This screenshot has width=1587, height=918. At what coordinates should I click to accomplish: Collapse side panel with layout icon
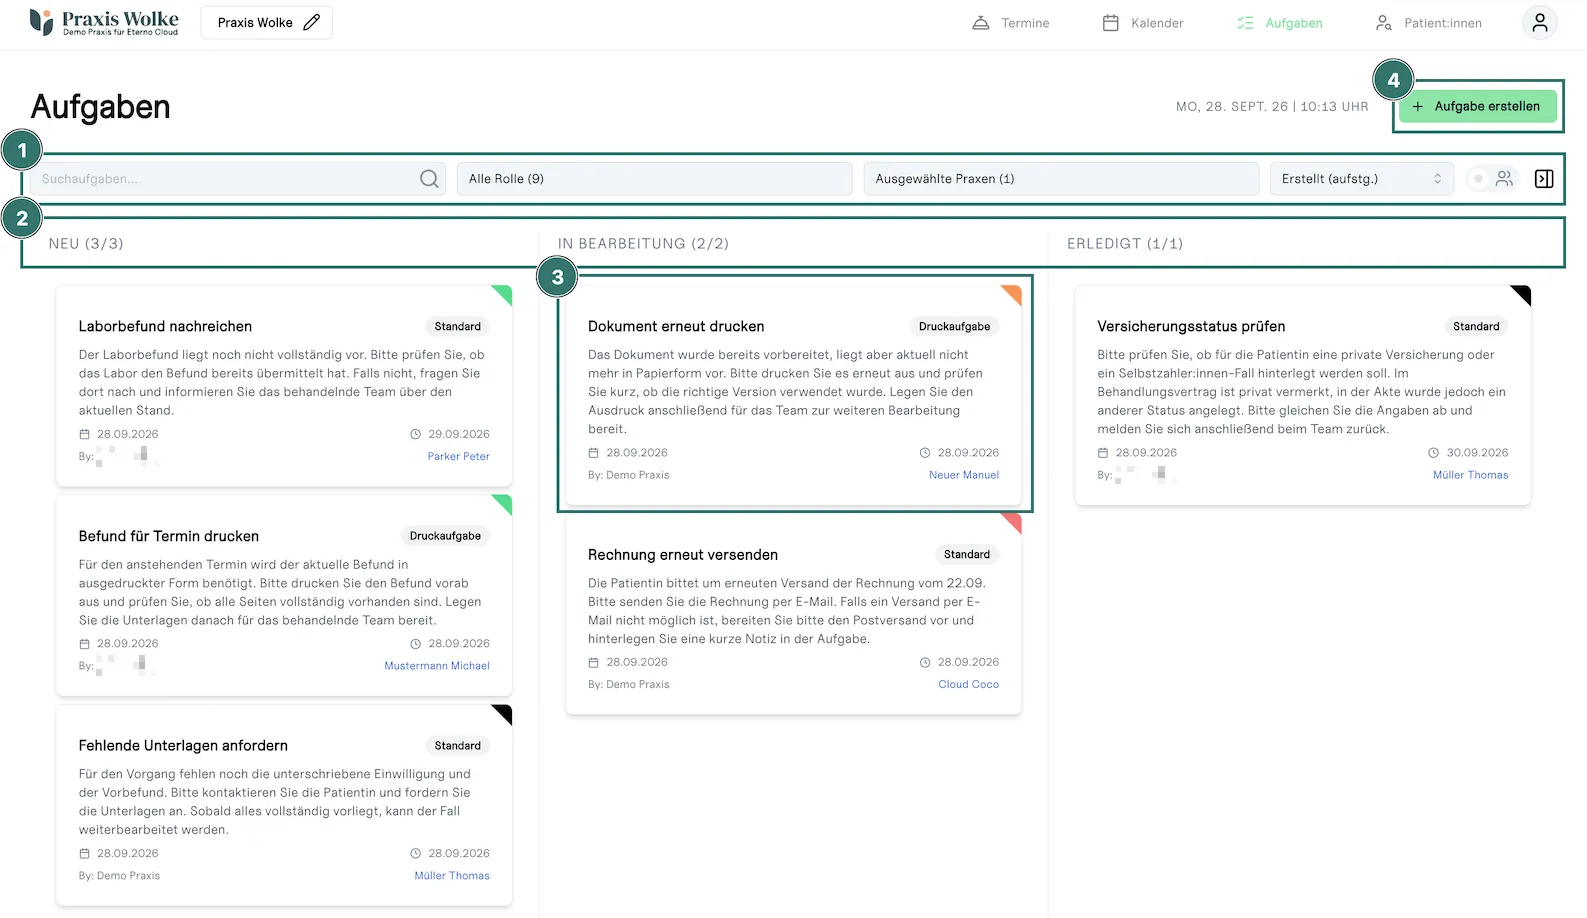click(x=1544, y=179)
